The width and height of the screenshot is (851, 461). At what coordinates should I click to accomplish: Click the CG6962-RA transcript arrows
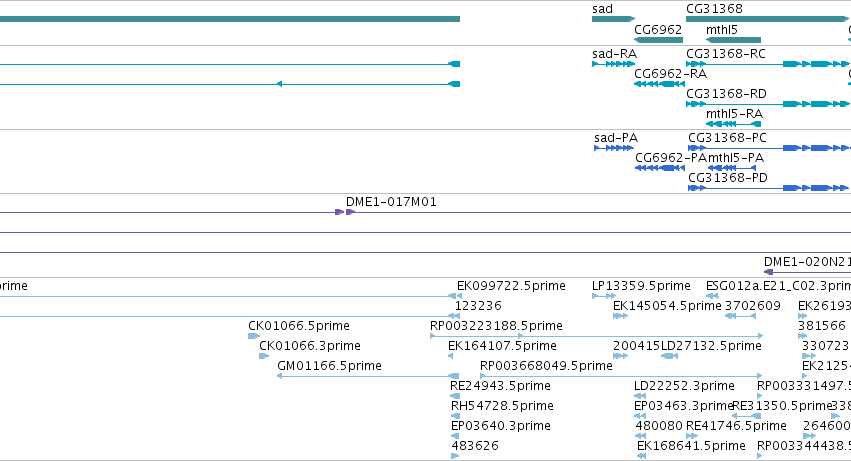pyautogui.click(x=659, y=84)
